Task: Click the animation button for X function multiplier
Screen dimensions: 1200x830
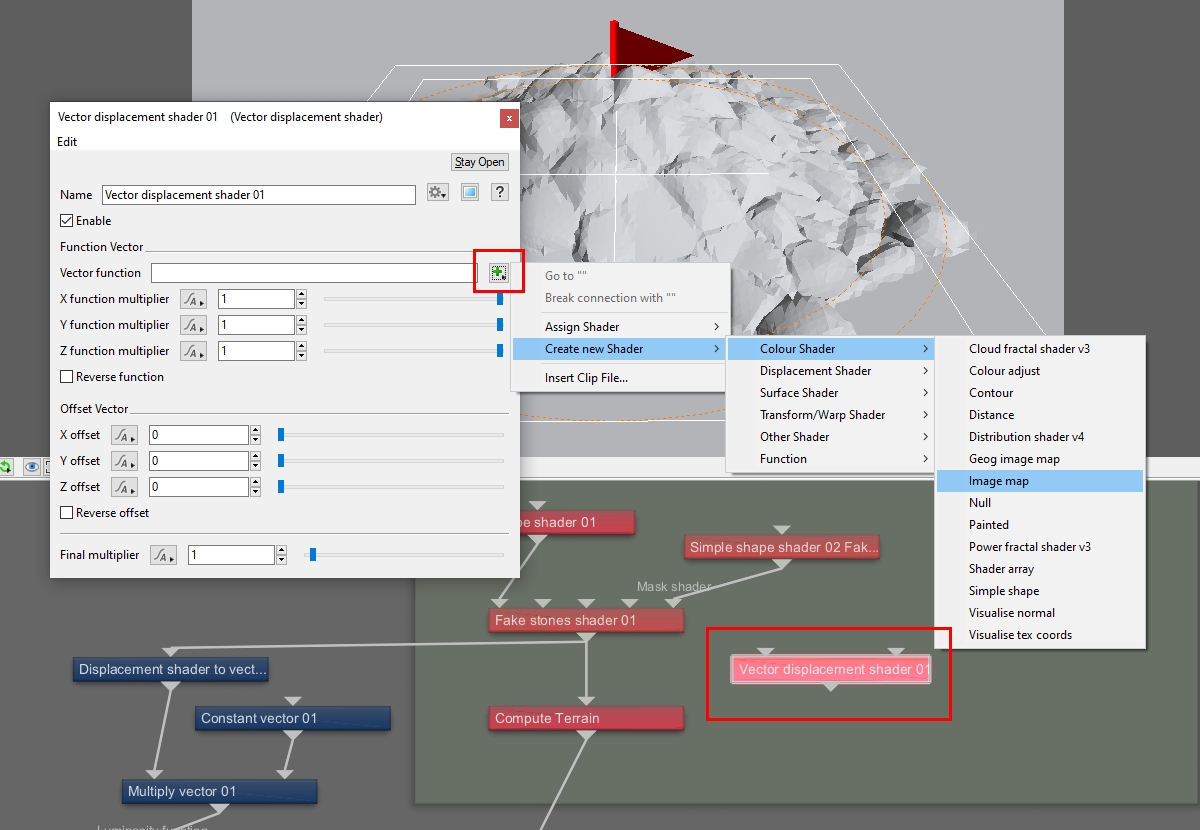Action: pyautogui.click(x=193, y=299)
